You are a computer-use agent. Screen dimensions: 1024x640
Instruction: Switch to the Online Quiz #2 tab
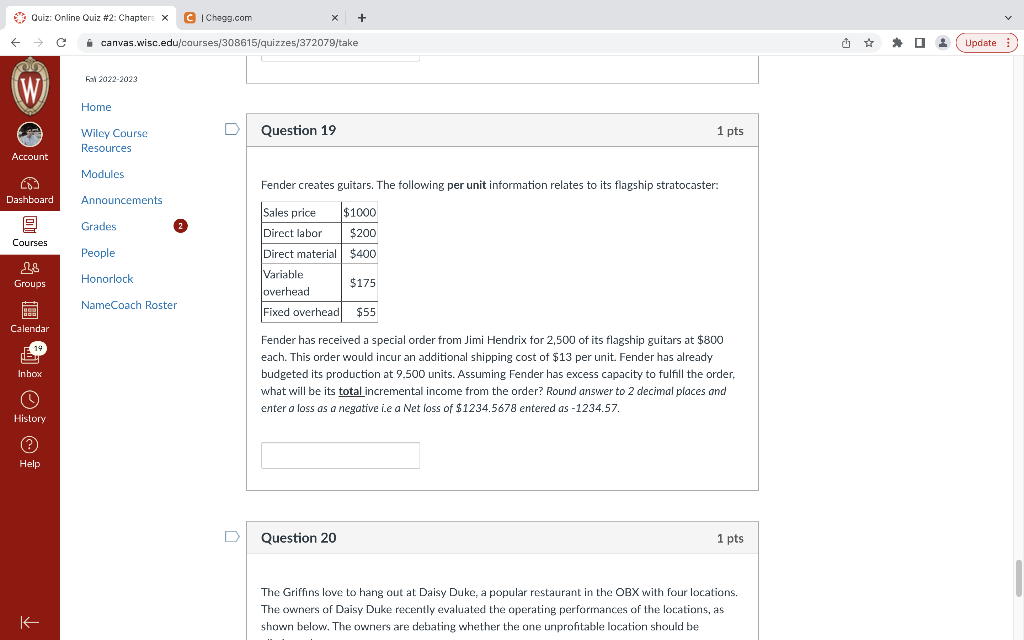[90, 18]
